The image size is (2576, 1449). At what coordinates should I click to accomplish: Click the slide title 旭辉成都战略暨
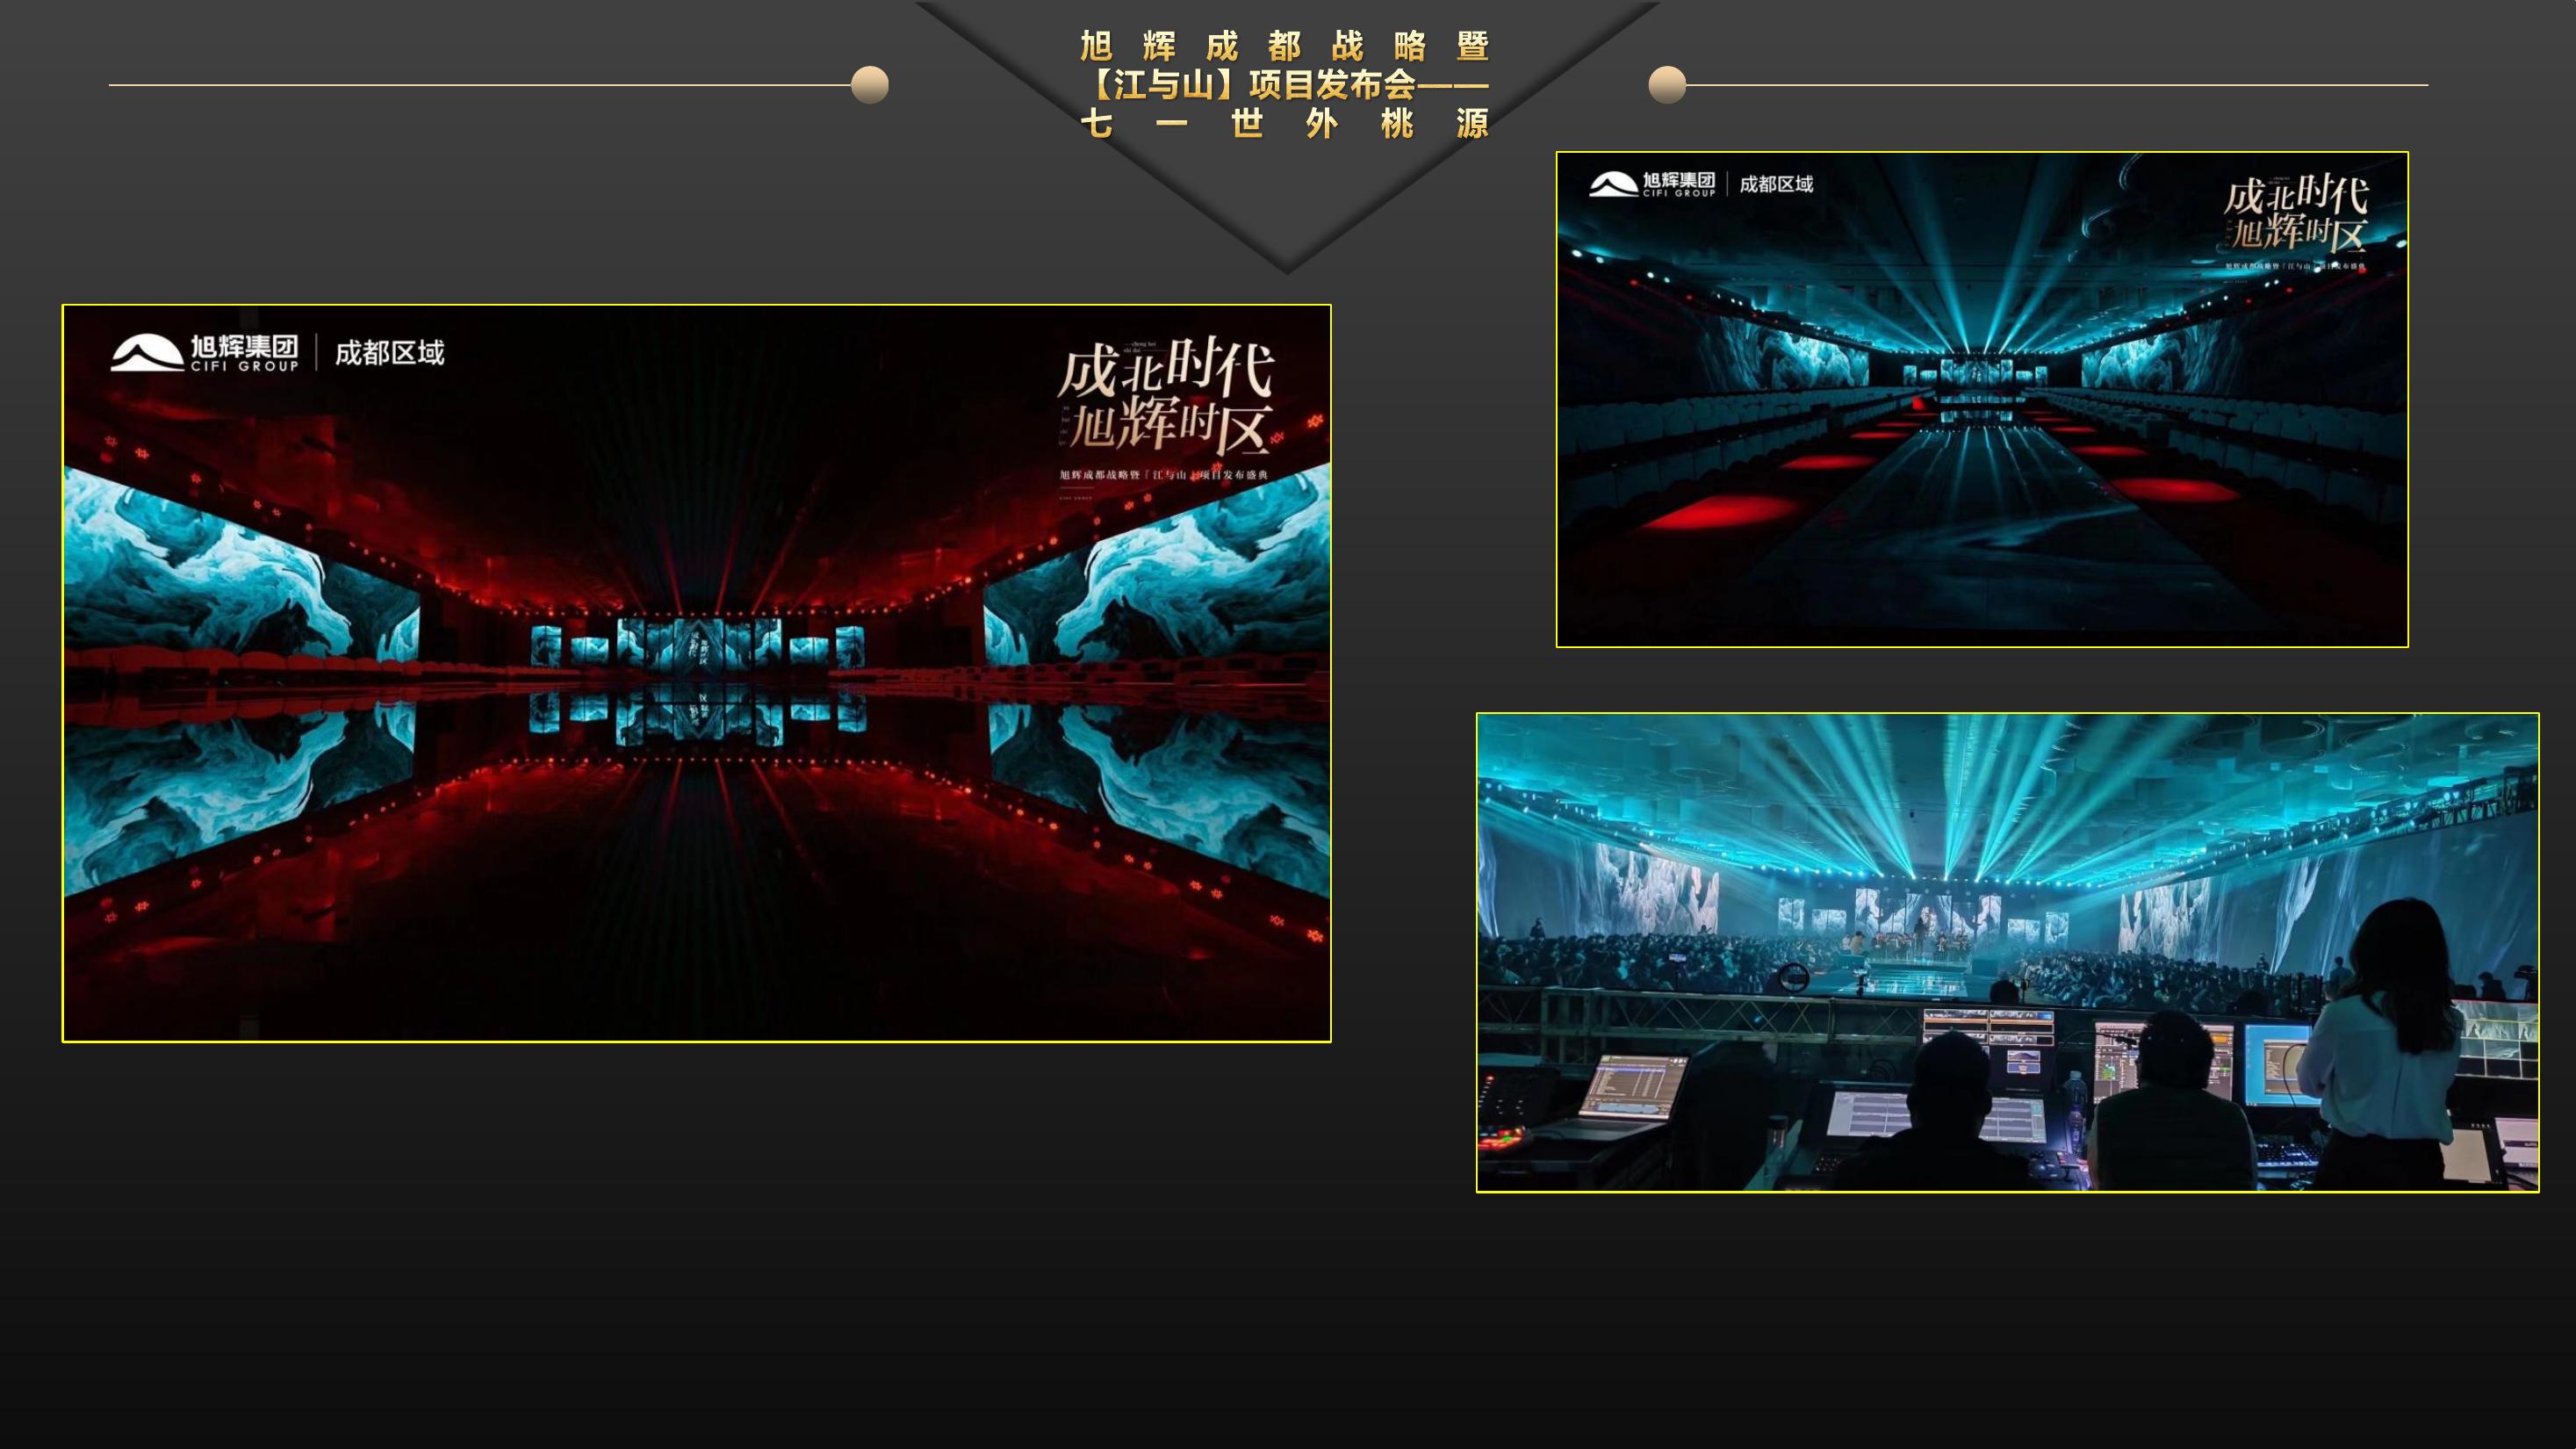tap(1286, 46)
